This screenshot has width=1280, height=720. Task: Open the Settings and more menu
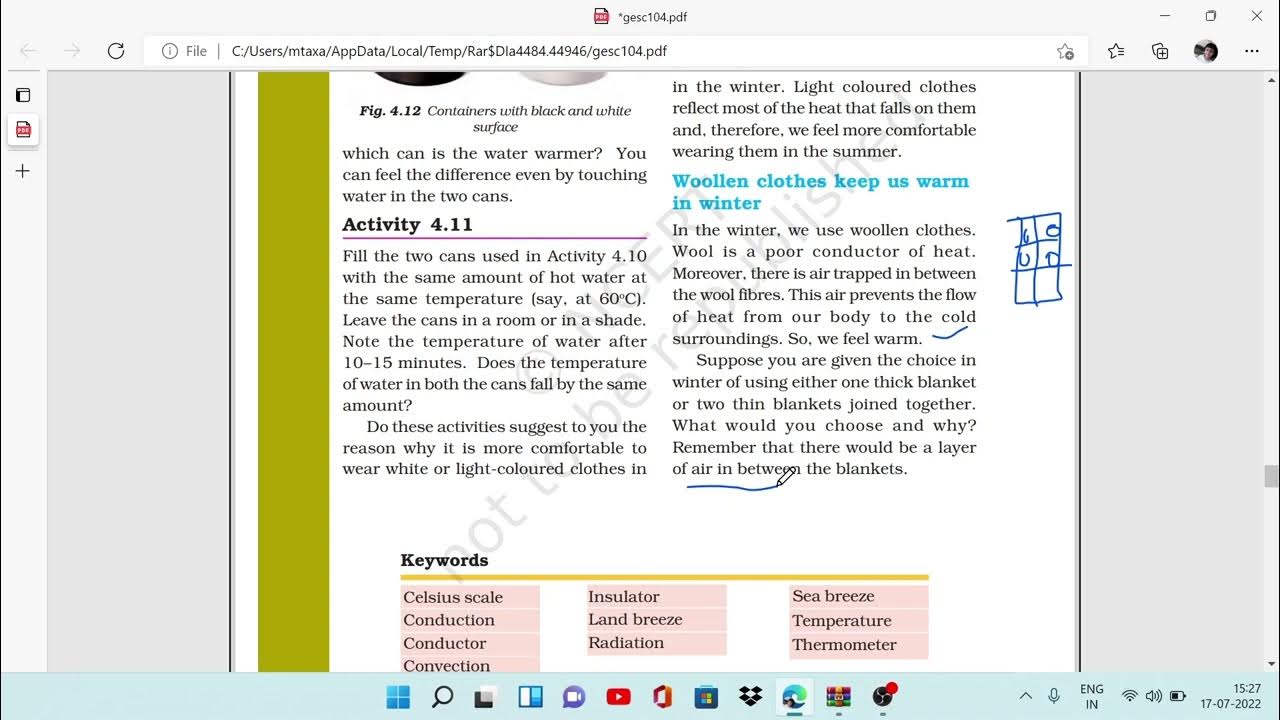click(1251, 51)
